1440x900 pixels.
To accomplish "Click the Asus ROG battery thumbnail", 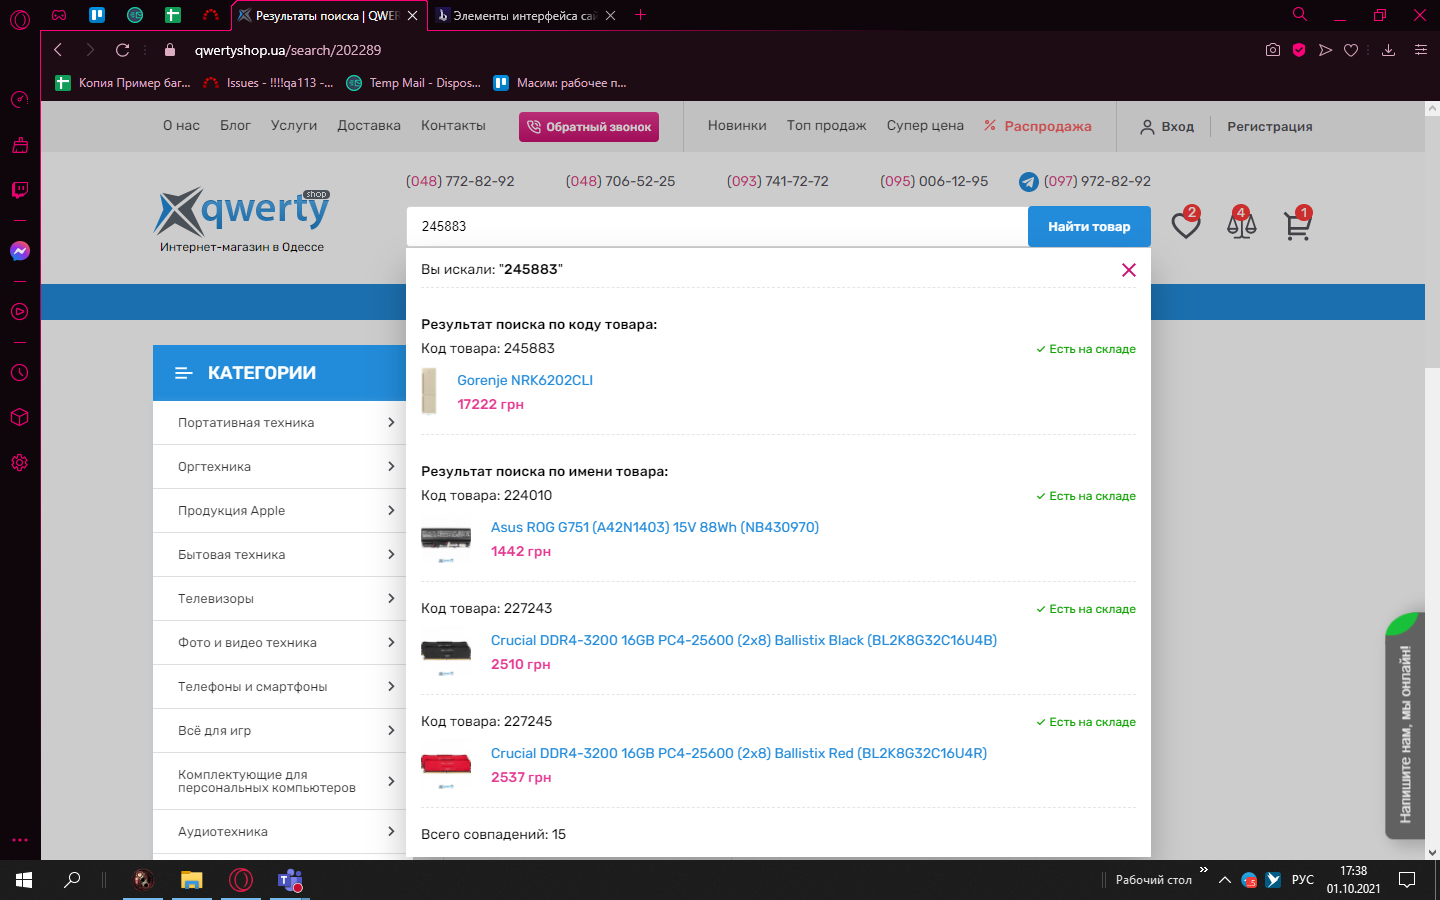I will coord(446,540).
